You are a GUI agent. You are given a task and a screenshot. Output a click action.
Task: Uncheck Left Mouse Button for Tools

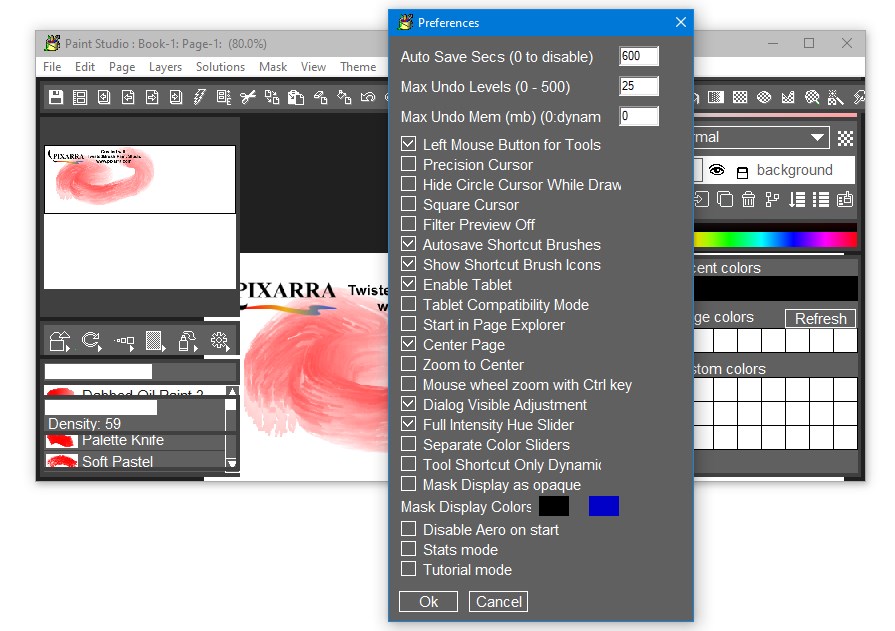[408, 144]
